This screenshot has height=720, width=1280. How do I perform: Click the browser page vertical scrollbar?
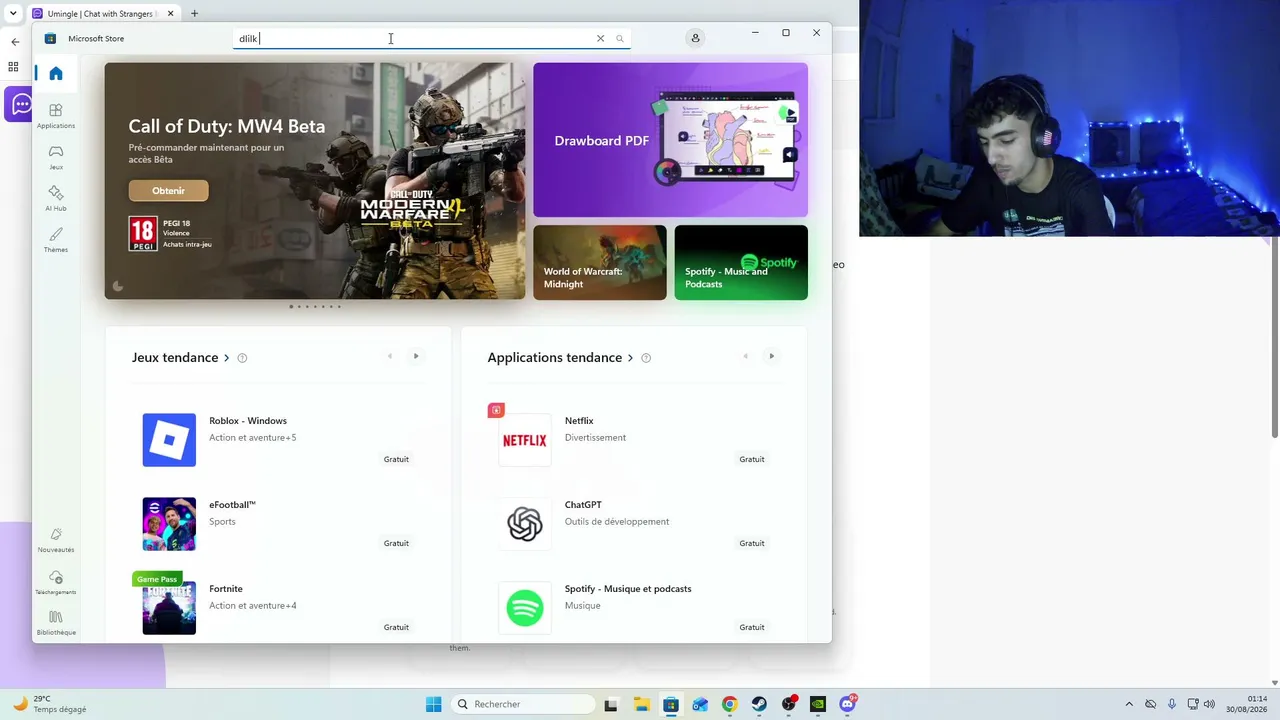1274,340
